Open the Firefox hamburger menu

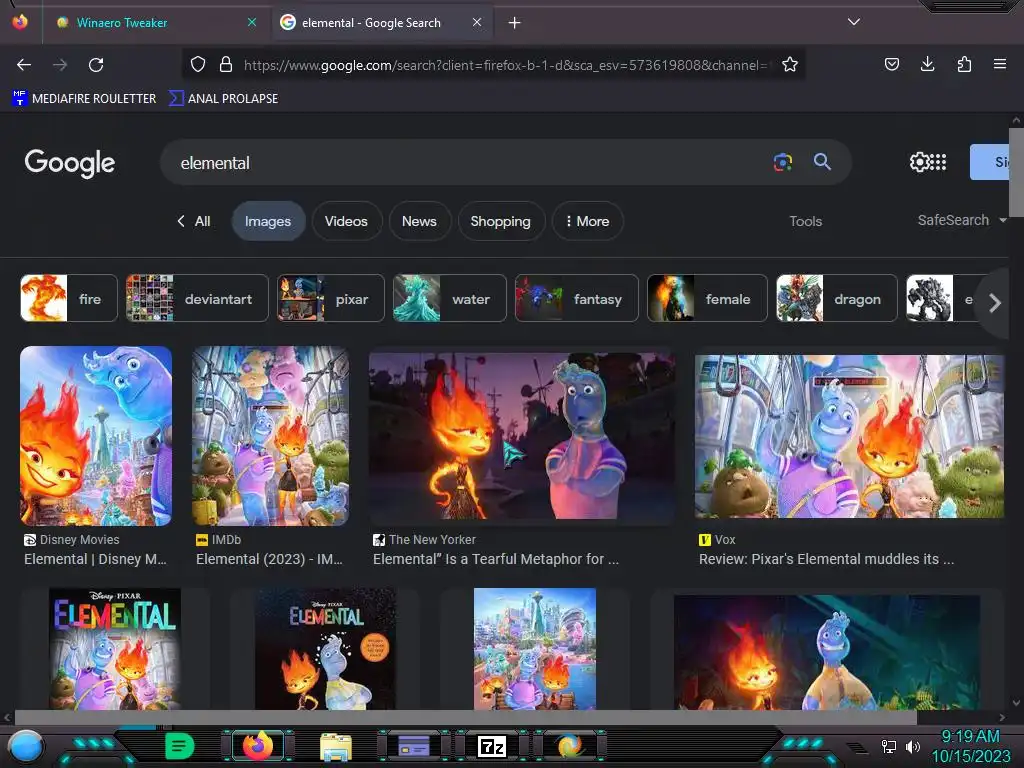[x=1000, y=64]
